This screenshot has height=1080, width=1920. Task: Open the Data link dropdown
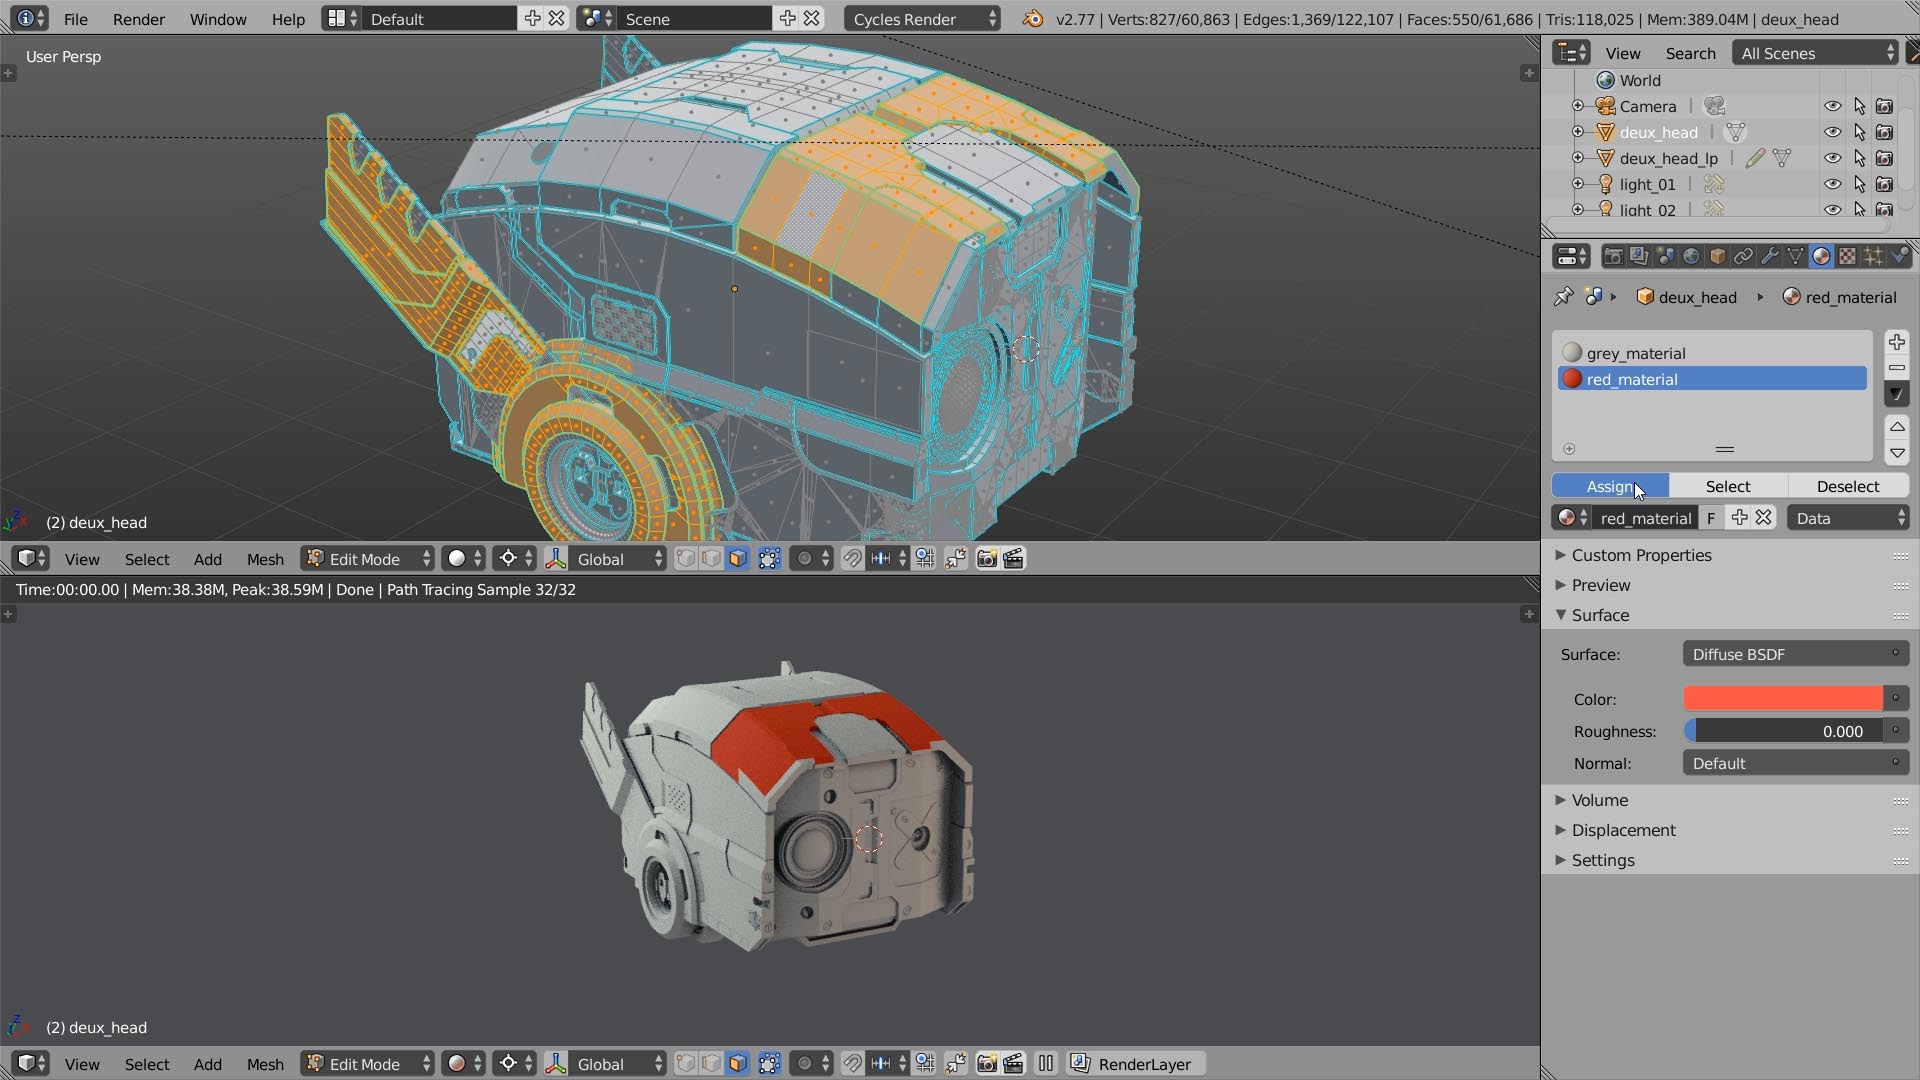click(1848, 518)
